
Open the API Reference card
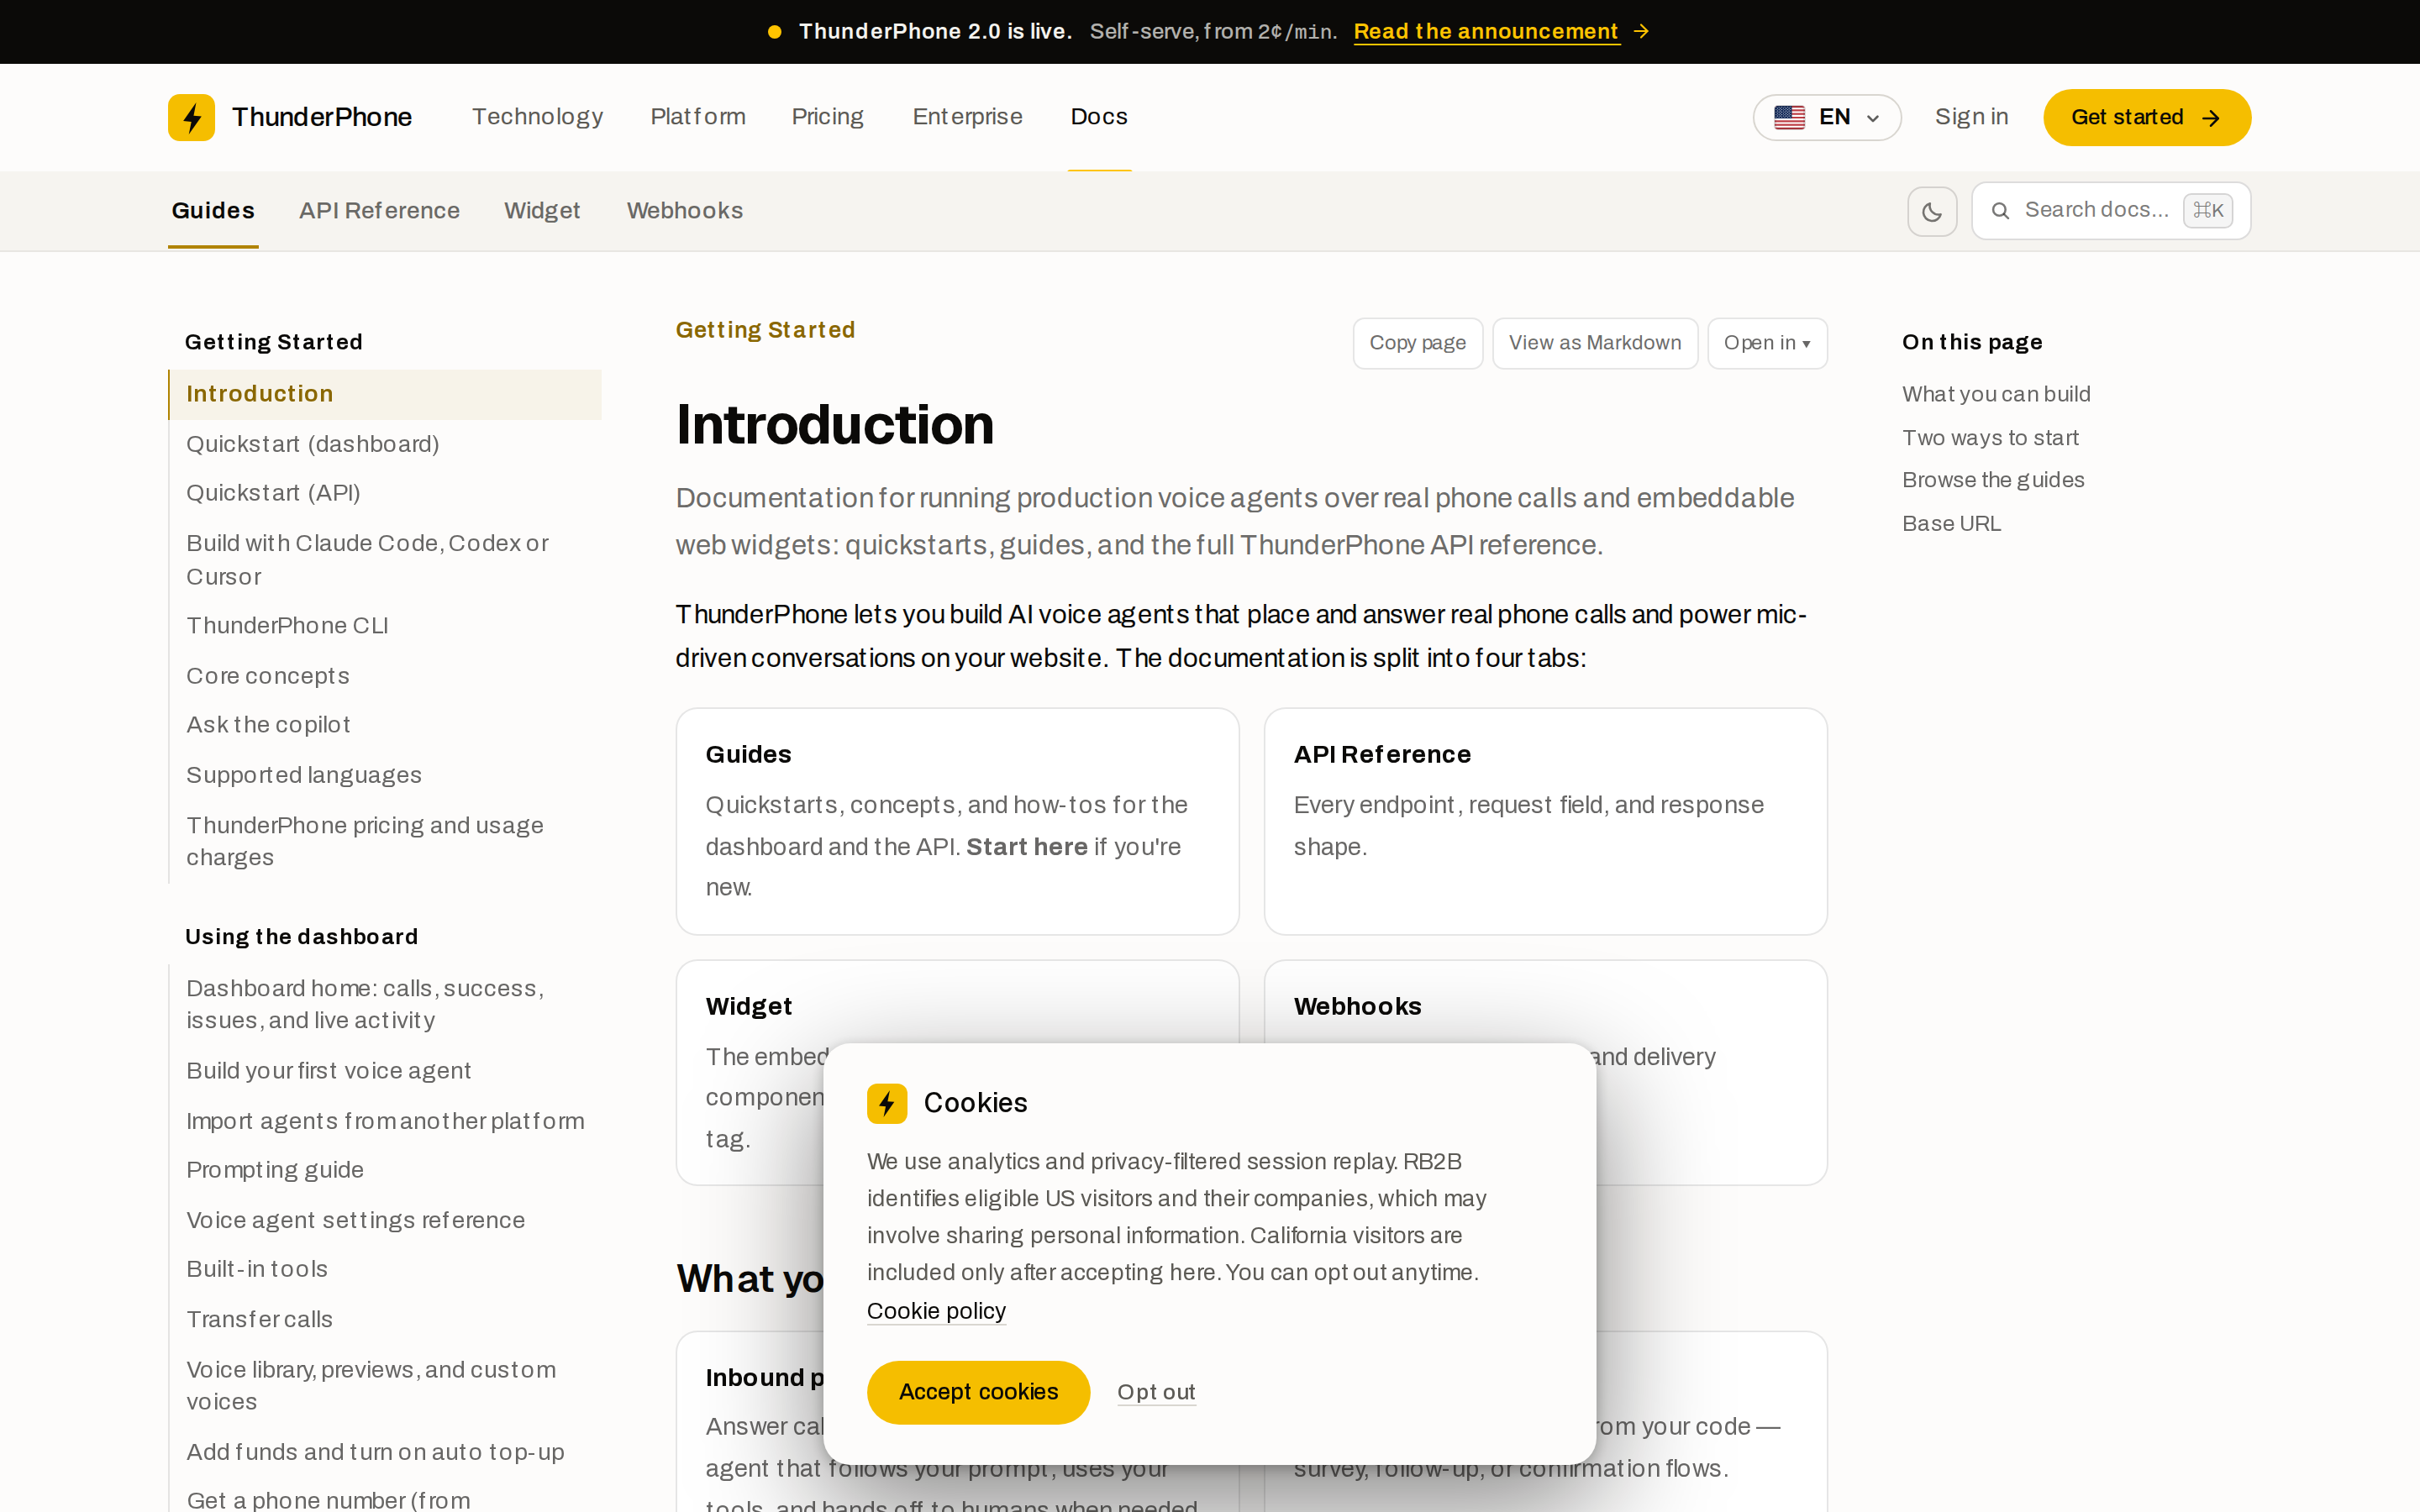1545,821
